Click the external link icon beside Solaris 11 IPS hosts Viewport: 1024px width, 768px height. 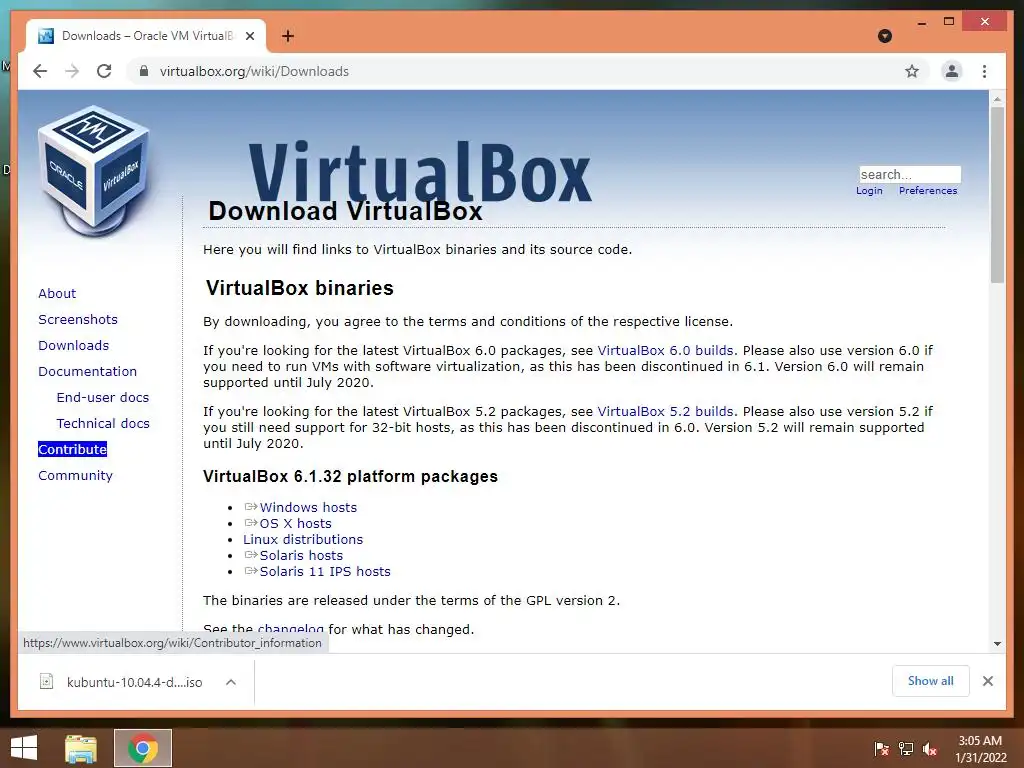click(x=251, y=571)
